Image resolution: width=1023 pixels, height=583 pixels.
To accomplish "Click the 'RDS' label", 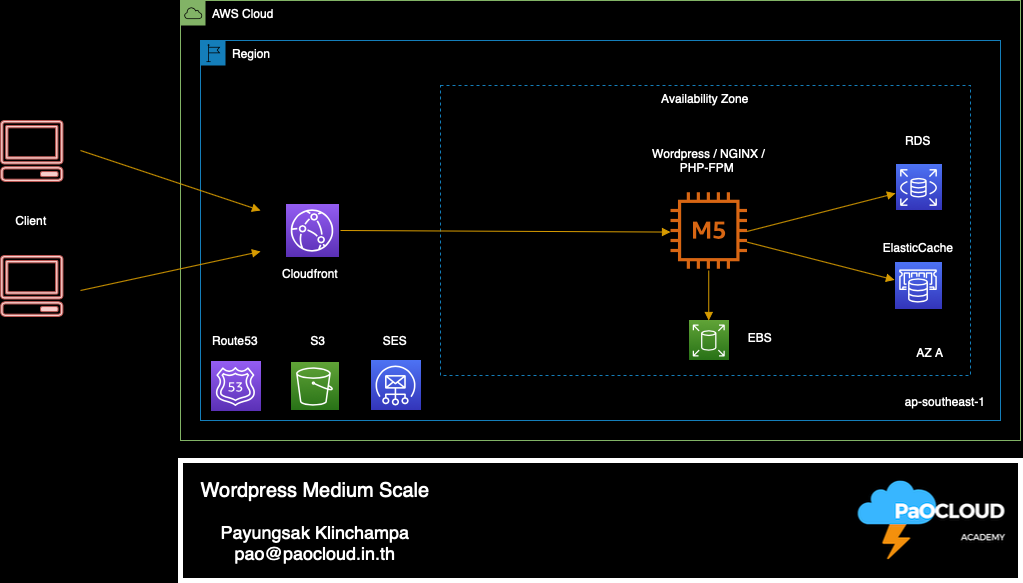I will [917, 141].
